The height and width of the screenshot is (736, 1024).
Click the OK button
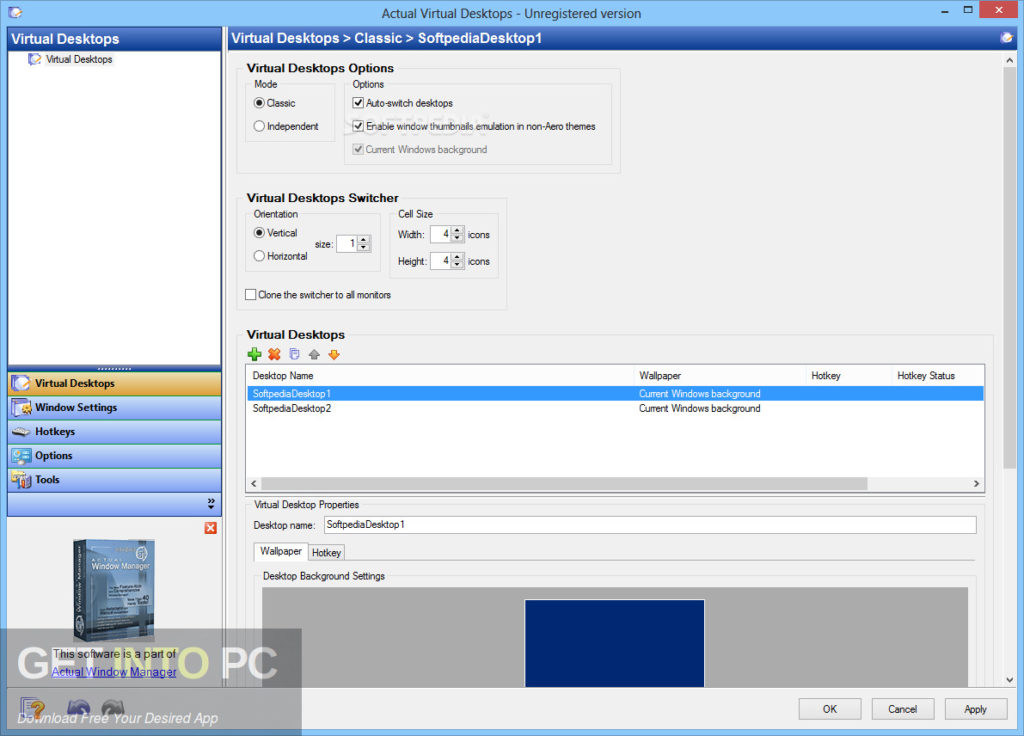(829, 709)
